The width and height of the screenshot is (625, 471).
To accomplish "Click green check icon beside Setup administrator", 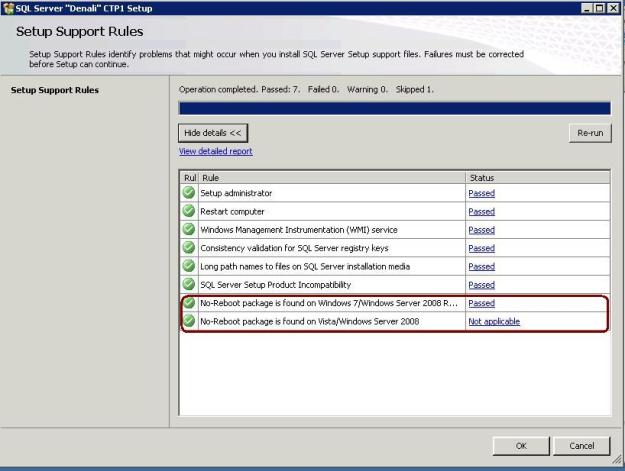I will point(189,193).
